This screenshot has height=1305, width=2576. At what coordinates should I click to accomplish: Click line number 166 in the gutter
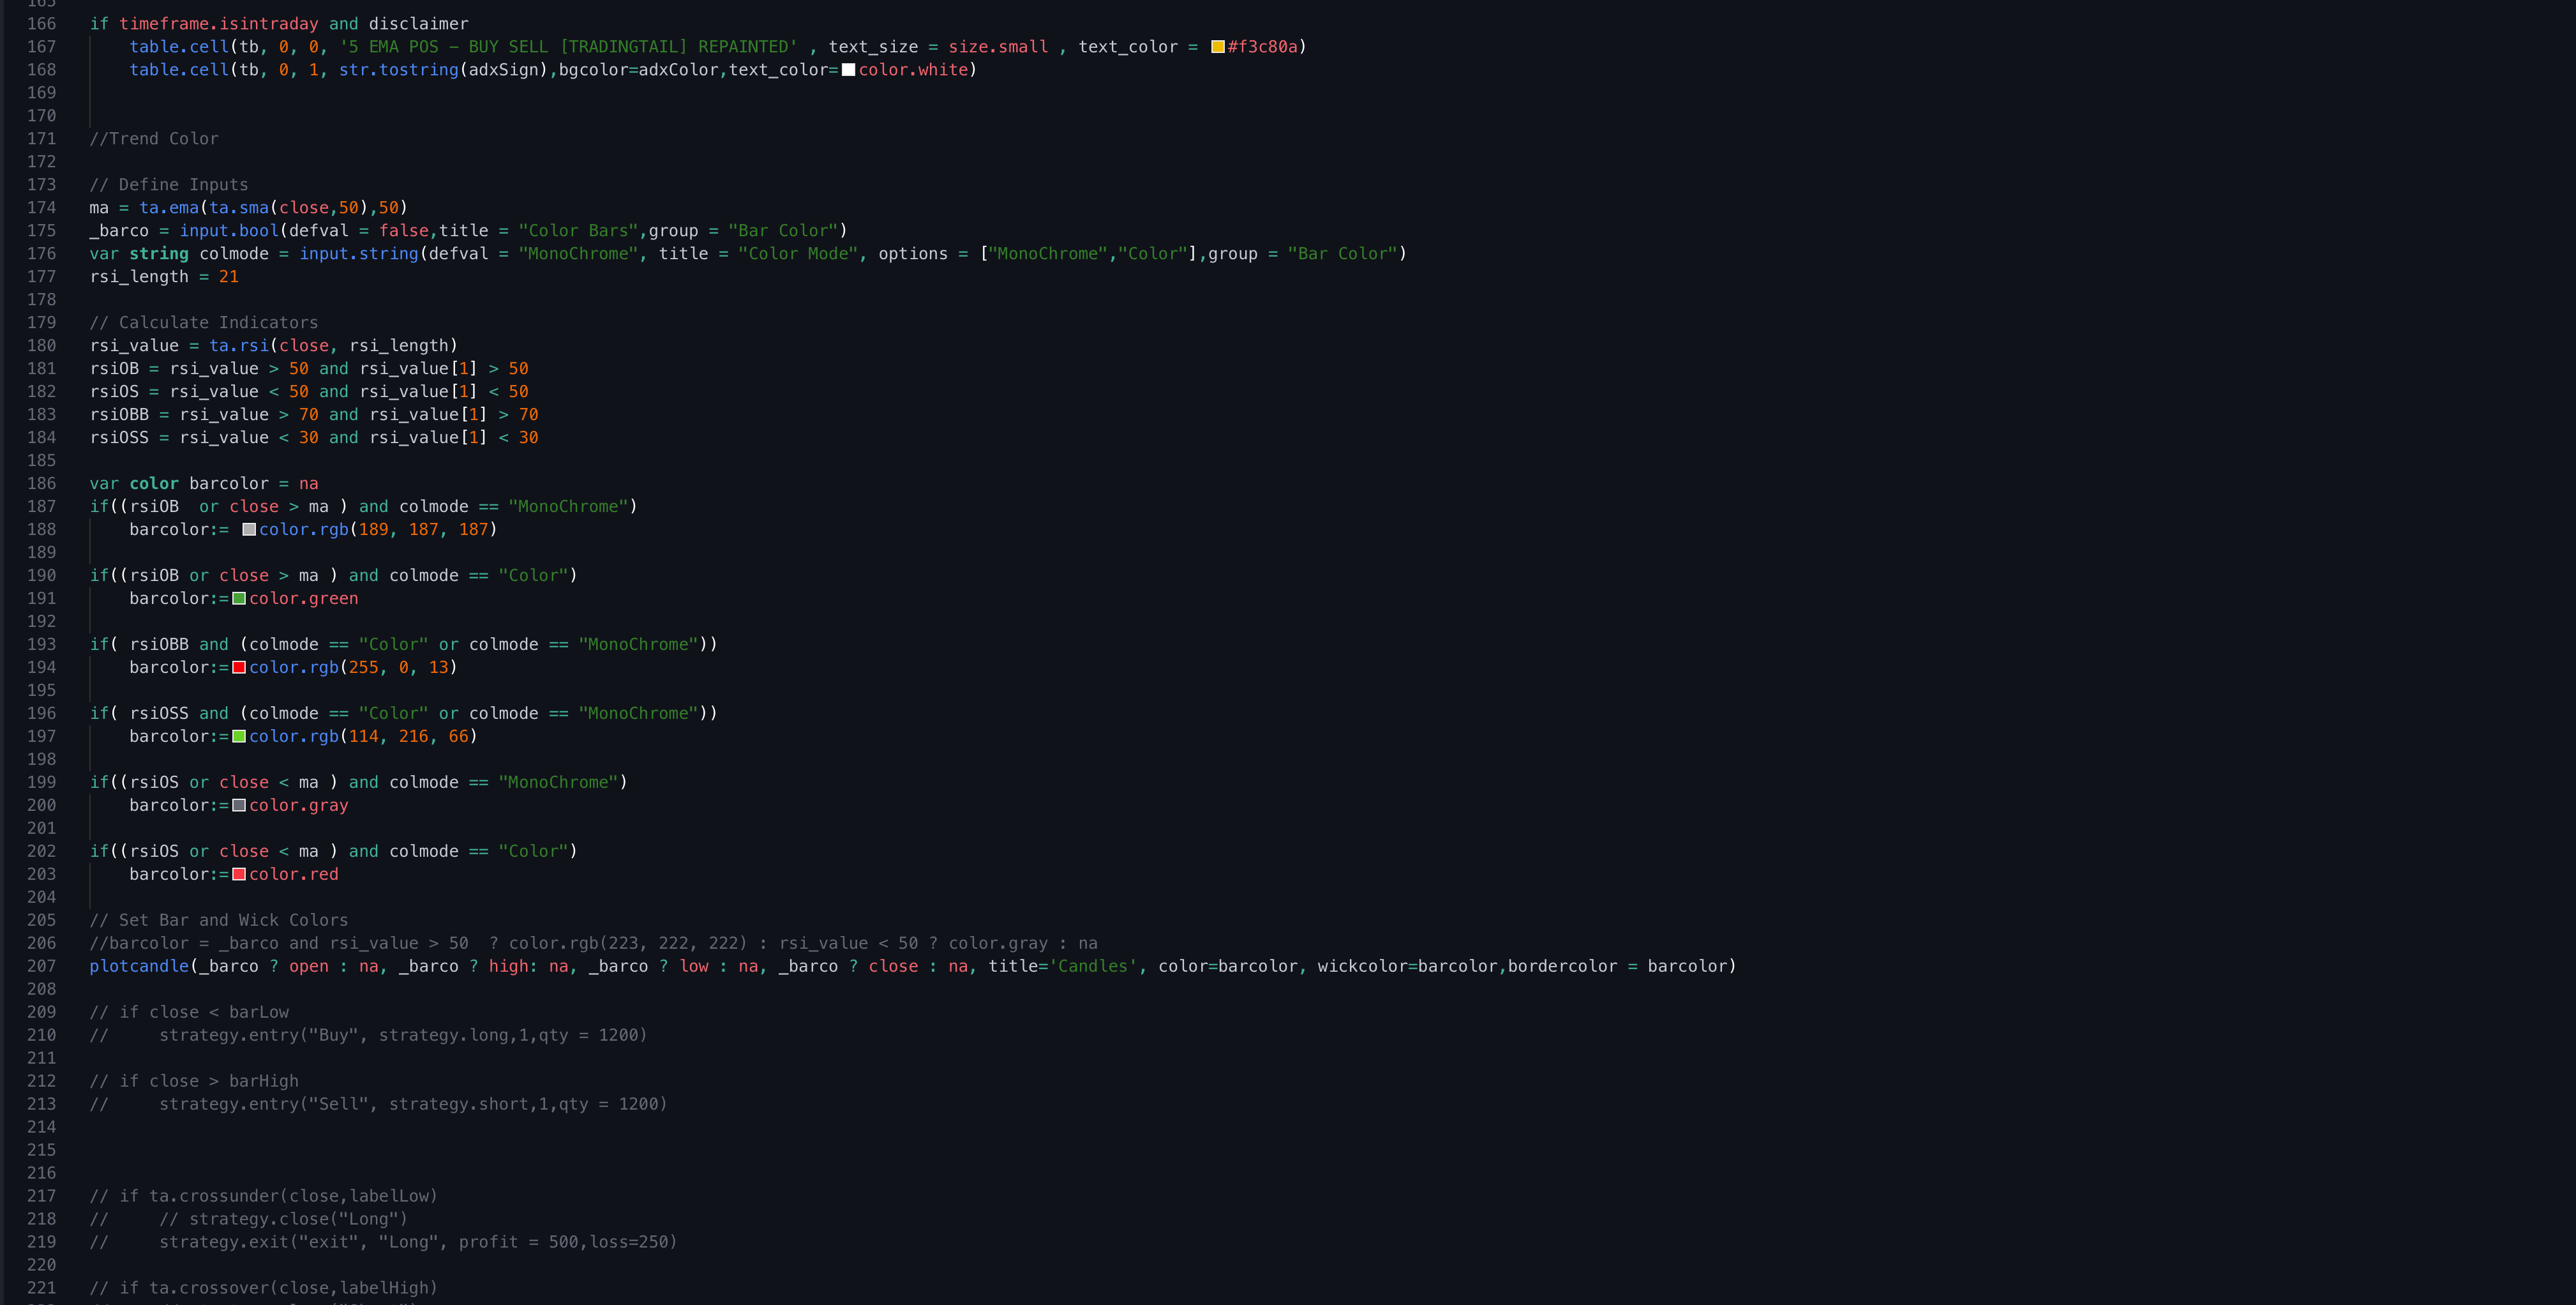(x=42, y=24)
